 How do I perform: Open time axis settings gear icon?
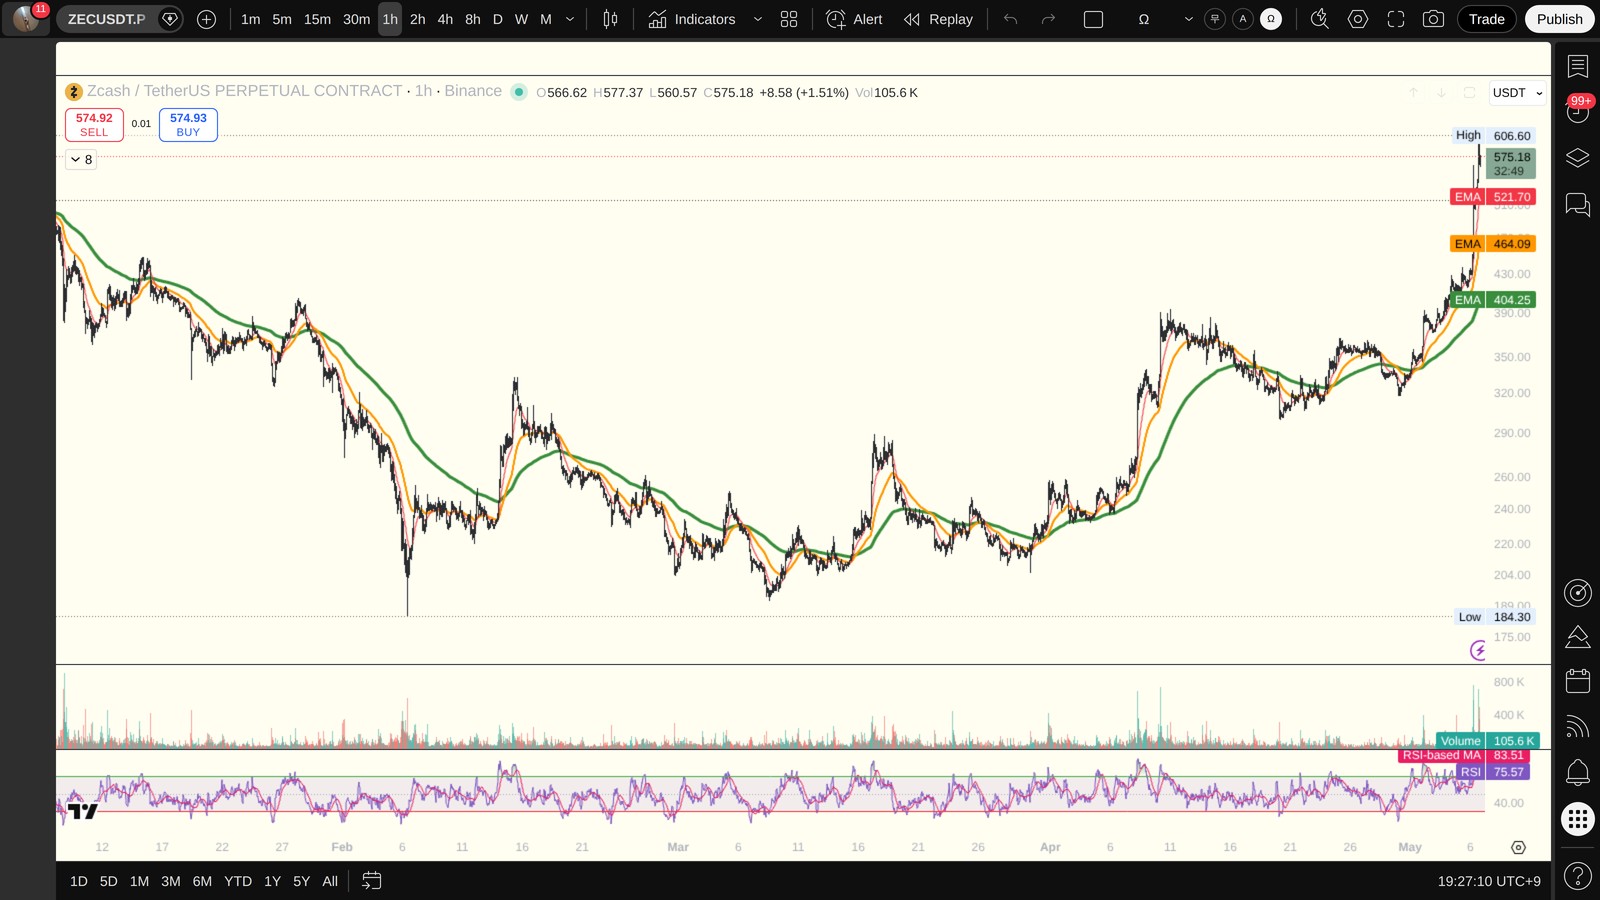coord(1518,847)
